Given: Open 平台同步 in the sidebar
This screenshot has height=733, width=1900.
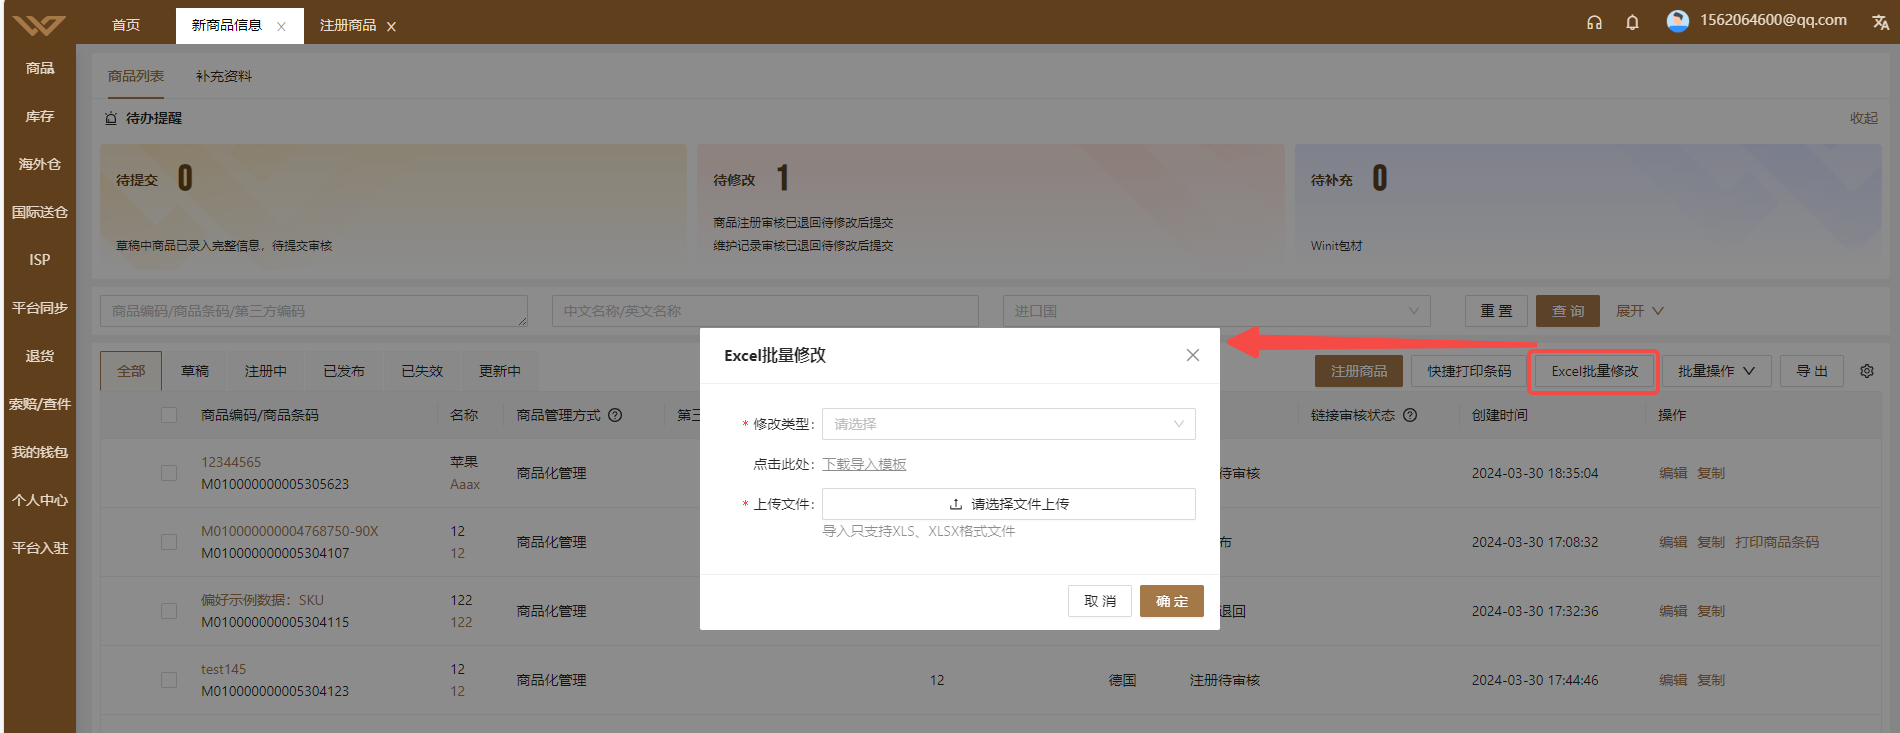Looking at the screenshot, I should [40, 308].
